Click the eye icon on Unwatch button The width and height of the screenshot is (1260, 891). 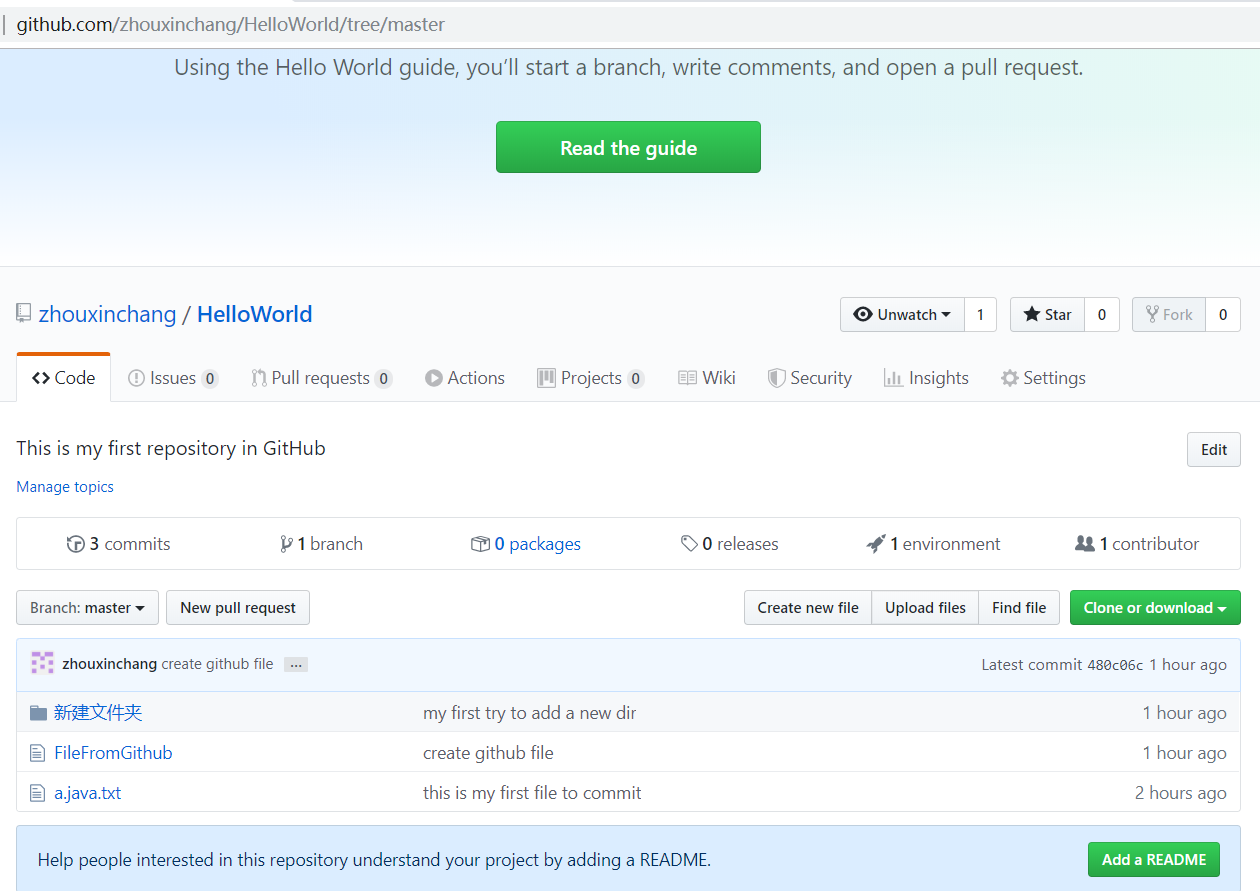pos(862,314)
